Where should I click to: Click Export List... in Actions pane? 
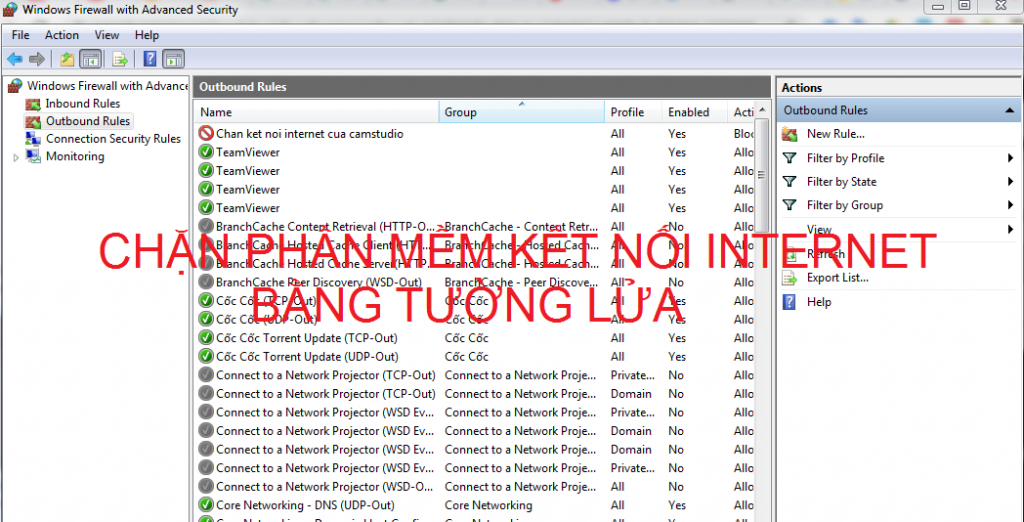coord(838,278)
